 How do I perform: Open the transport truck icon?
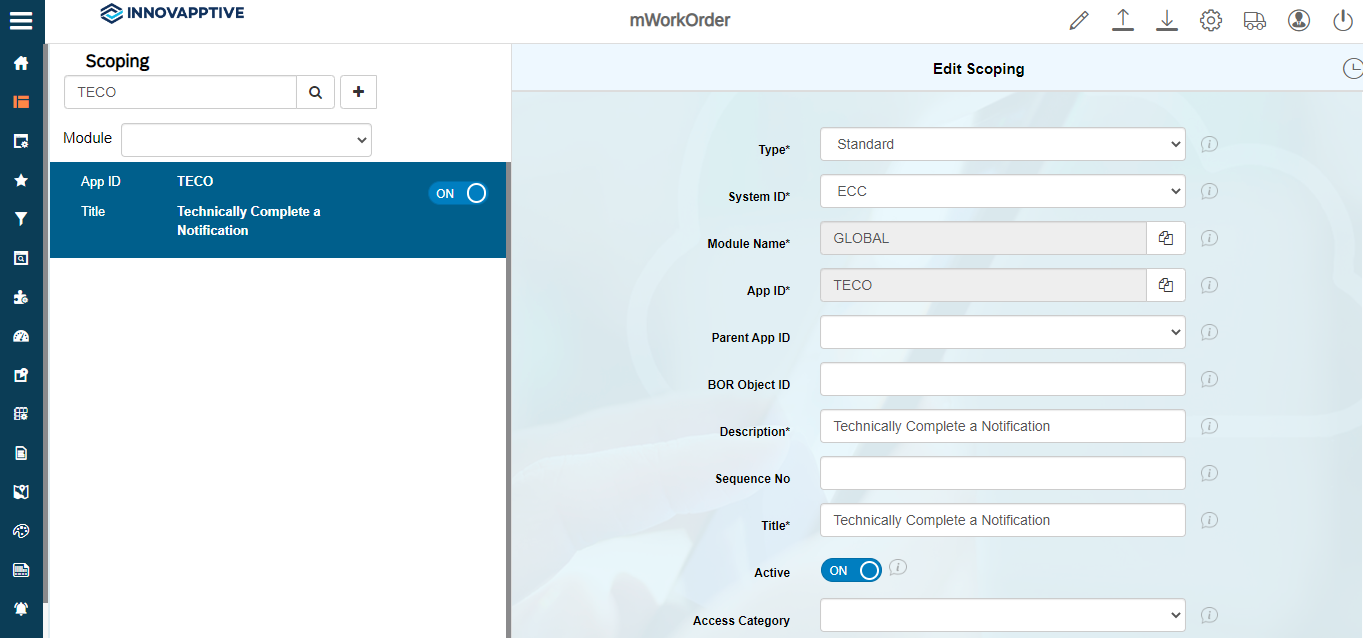point(1254,21)
